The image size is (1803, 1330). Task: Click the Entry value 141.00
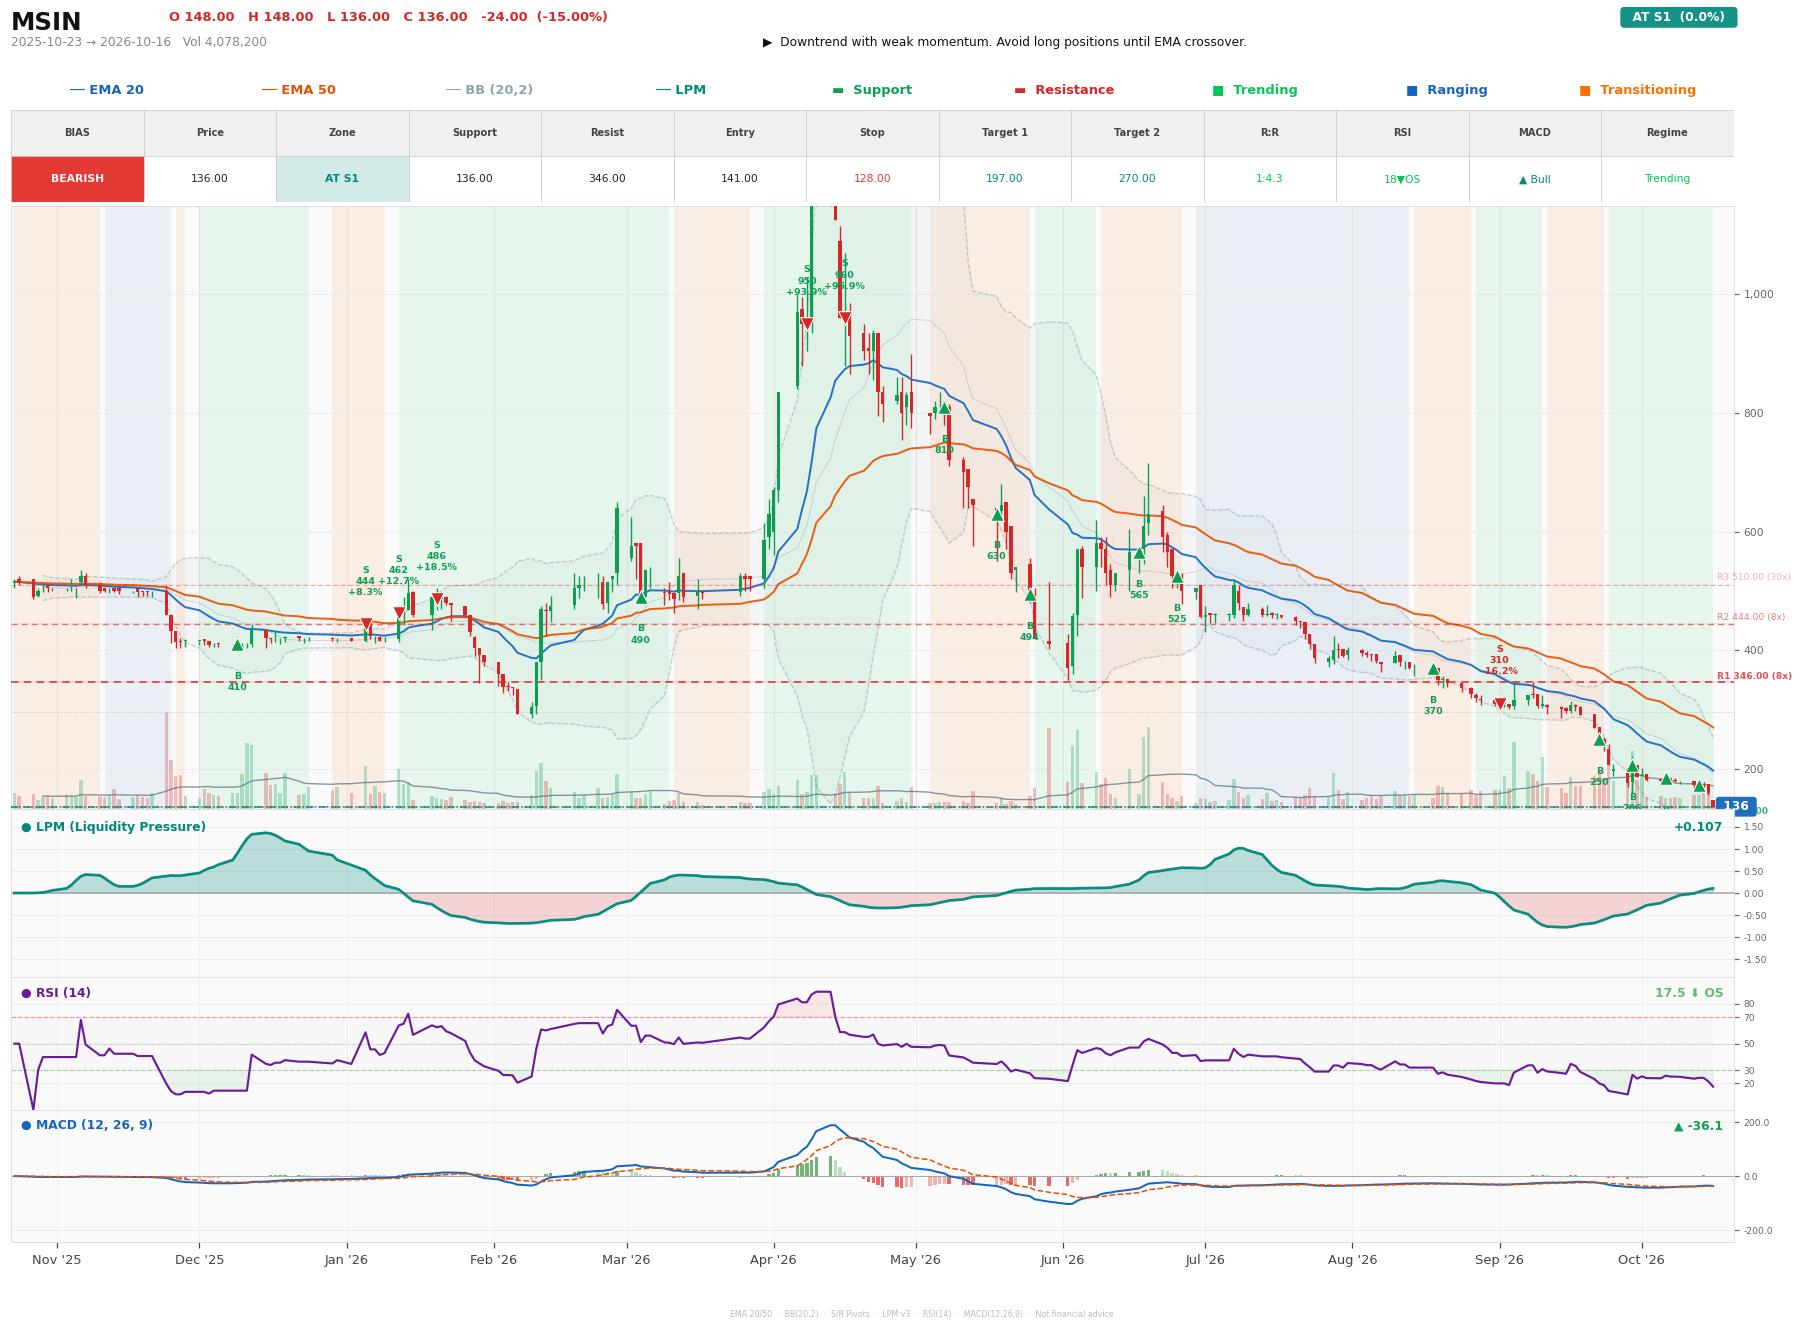point(739,179)
